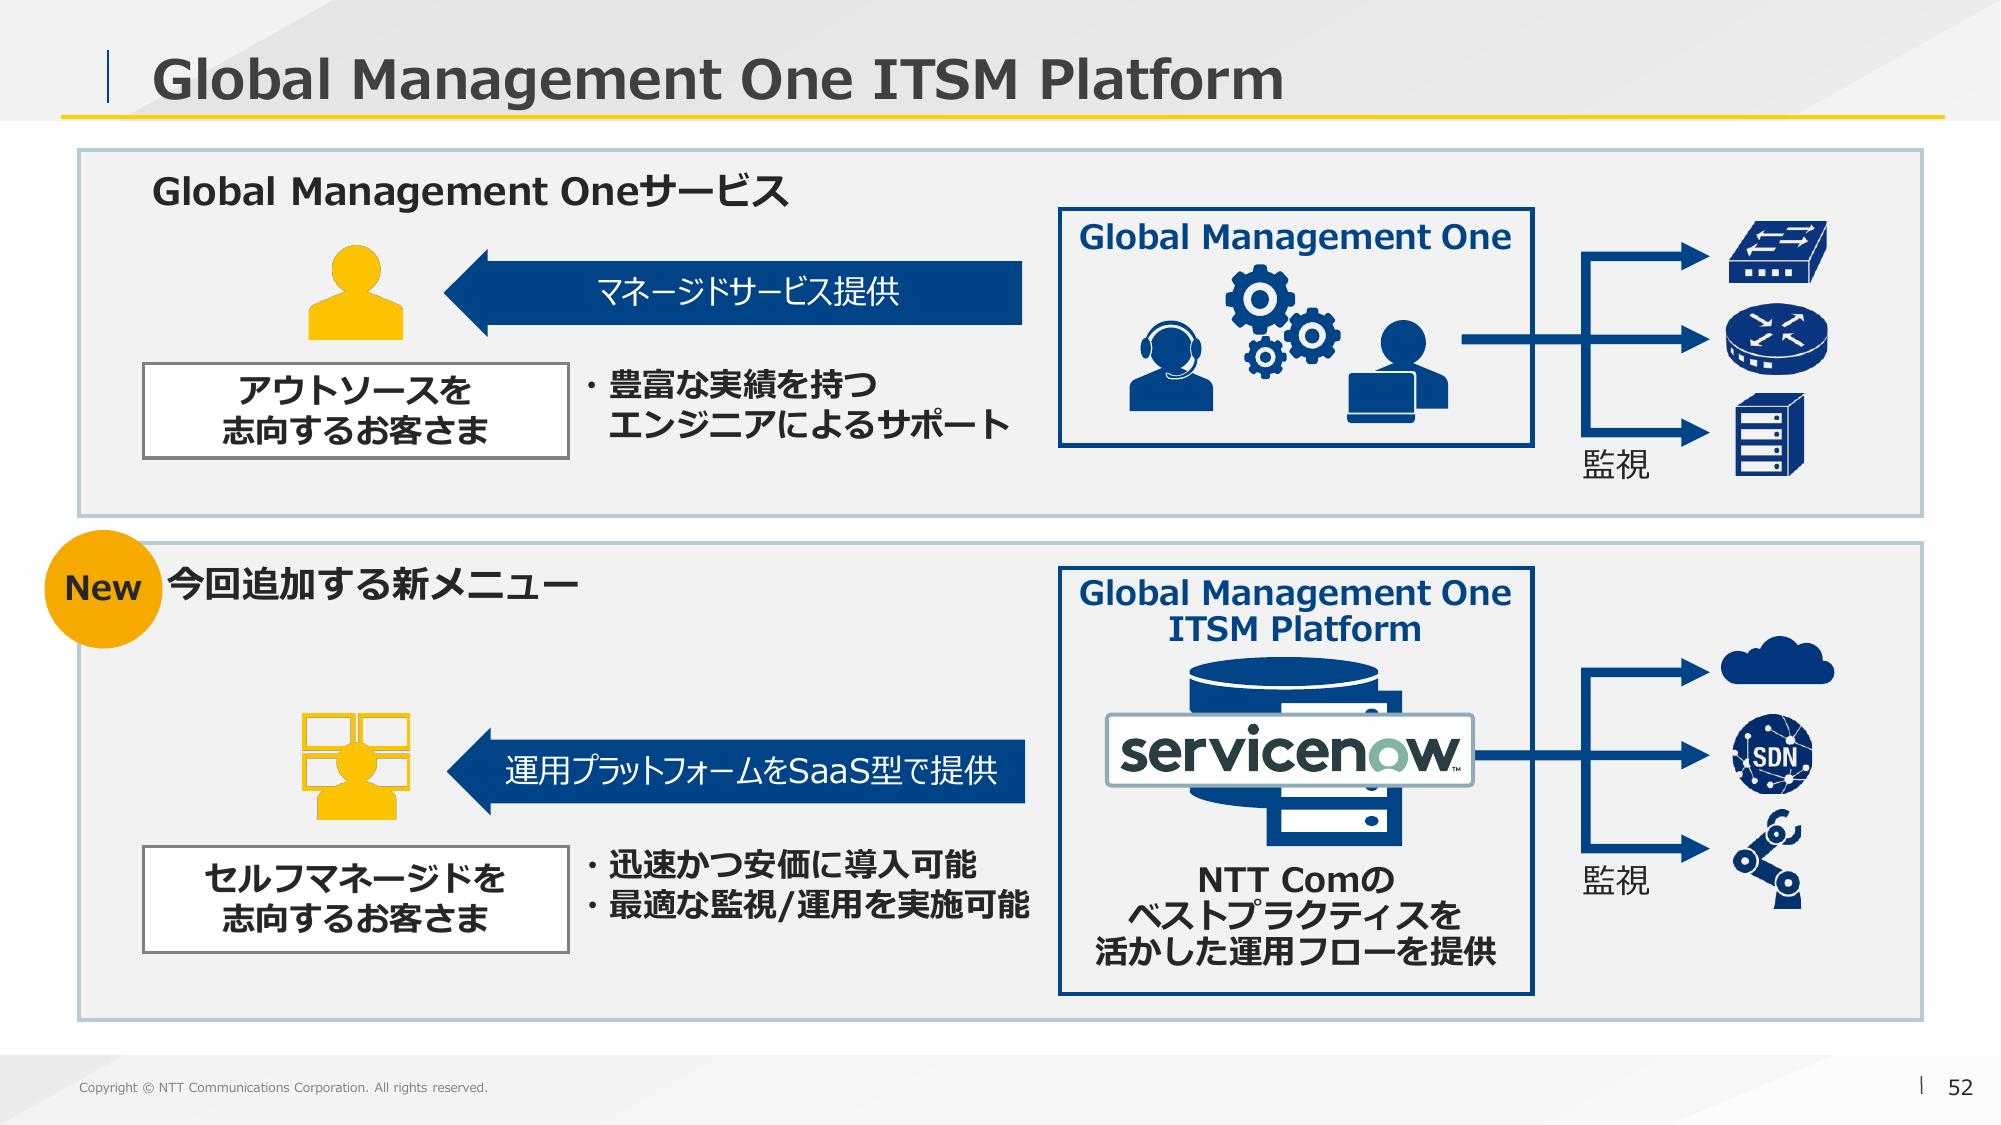Screen dimensions: 2001x1125
Task: Click the servicenow logo
Action: pyautogui.click(x=1289, y=750)
